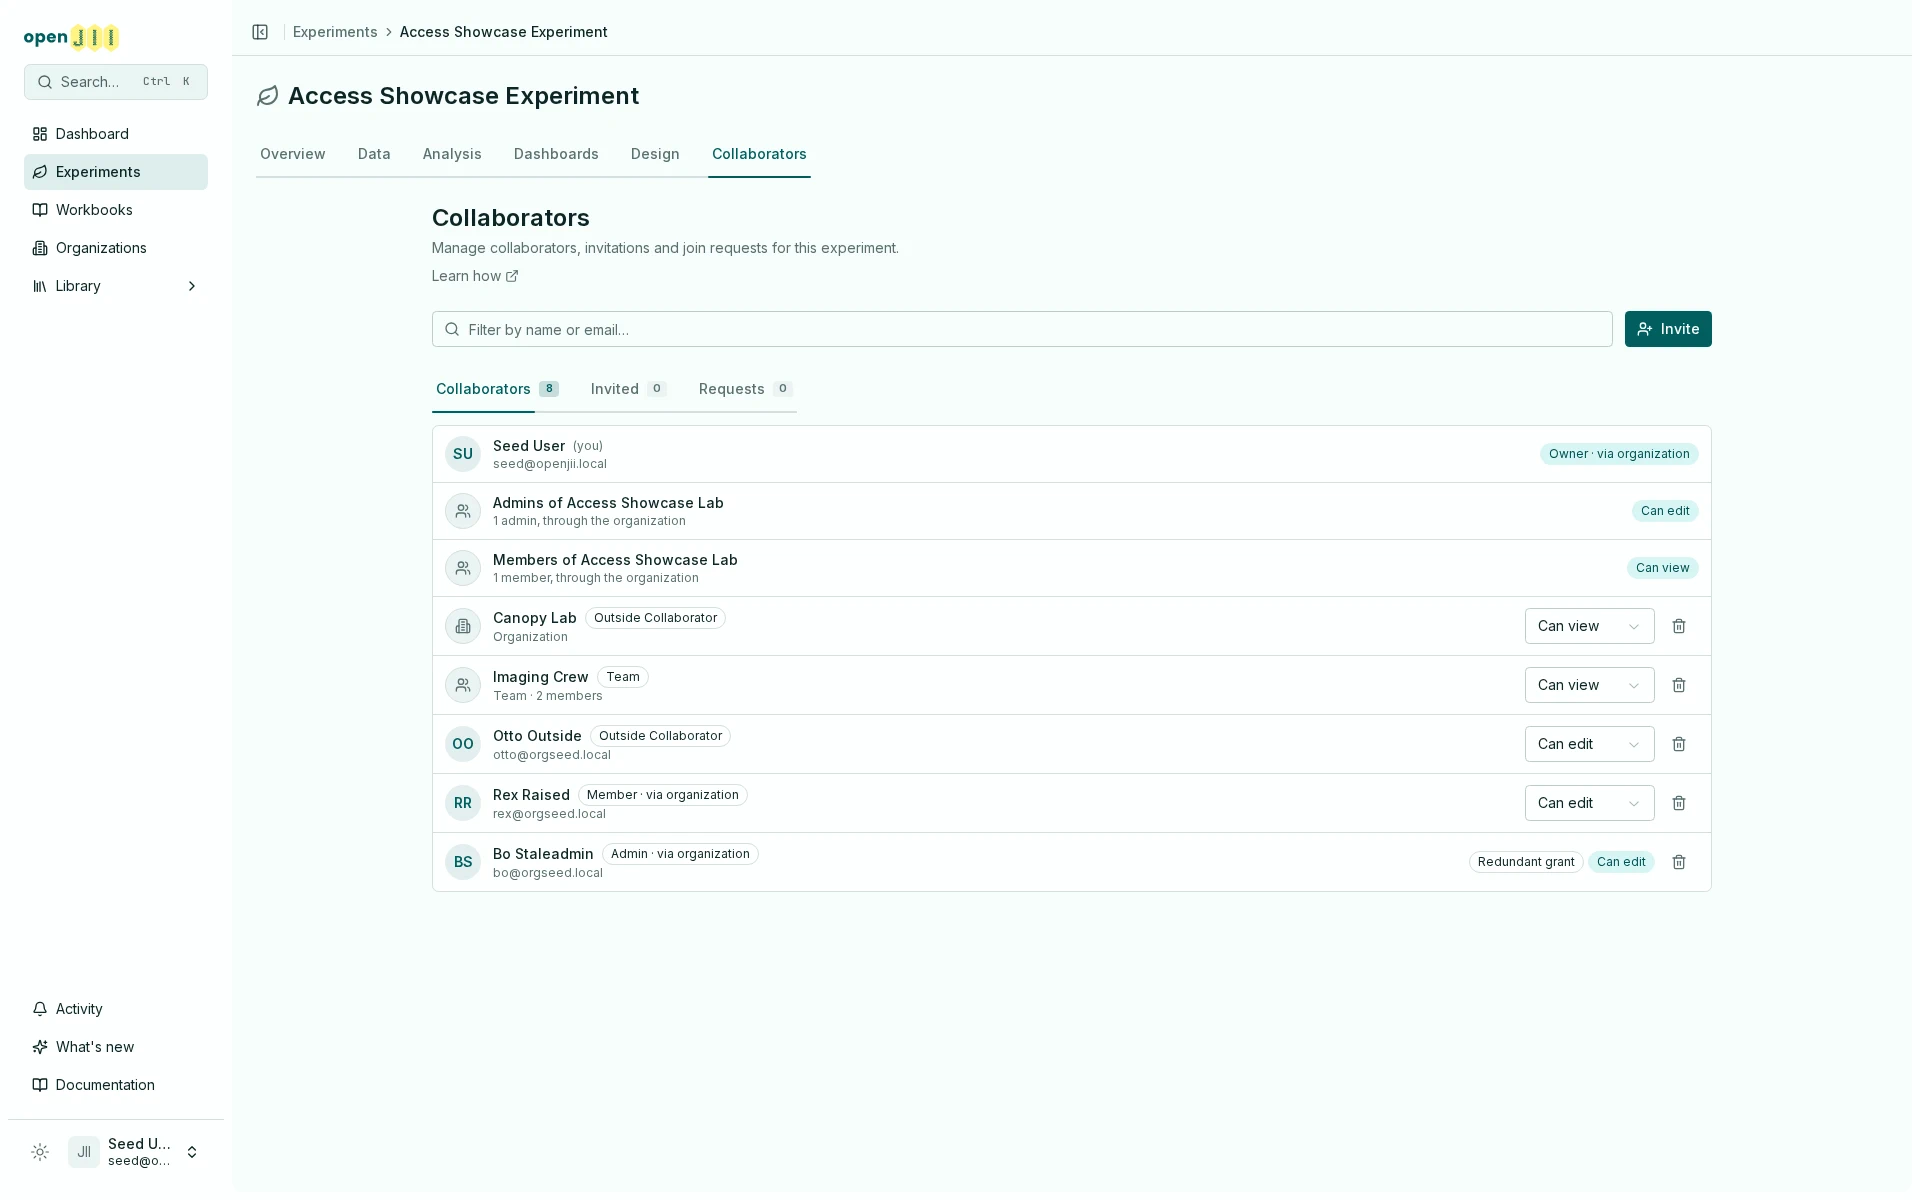Image resolution: width=1920 pixels, height=1200 pixels.
Task: Collapse the sidebar with the panel icon
Action: (x=260, y=32)
